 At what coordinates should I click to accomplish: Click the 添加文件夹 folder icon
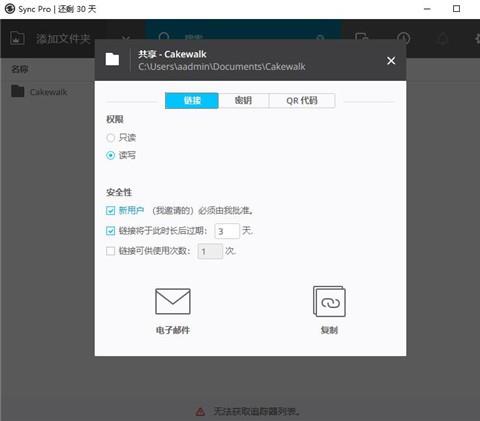click(x=17, y=38)
